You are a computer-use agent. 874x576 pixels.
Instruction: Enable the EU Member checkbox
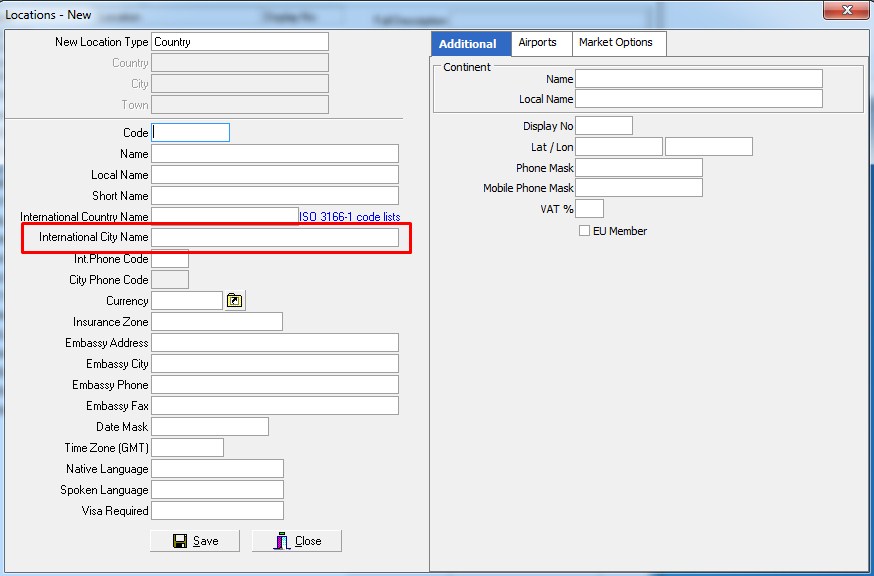tap(584, 231)
